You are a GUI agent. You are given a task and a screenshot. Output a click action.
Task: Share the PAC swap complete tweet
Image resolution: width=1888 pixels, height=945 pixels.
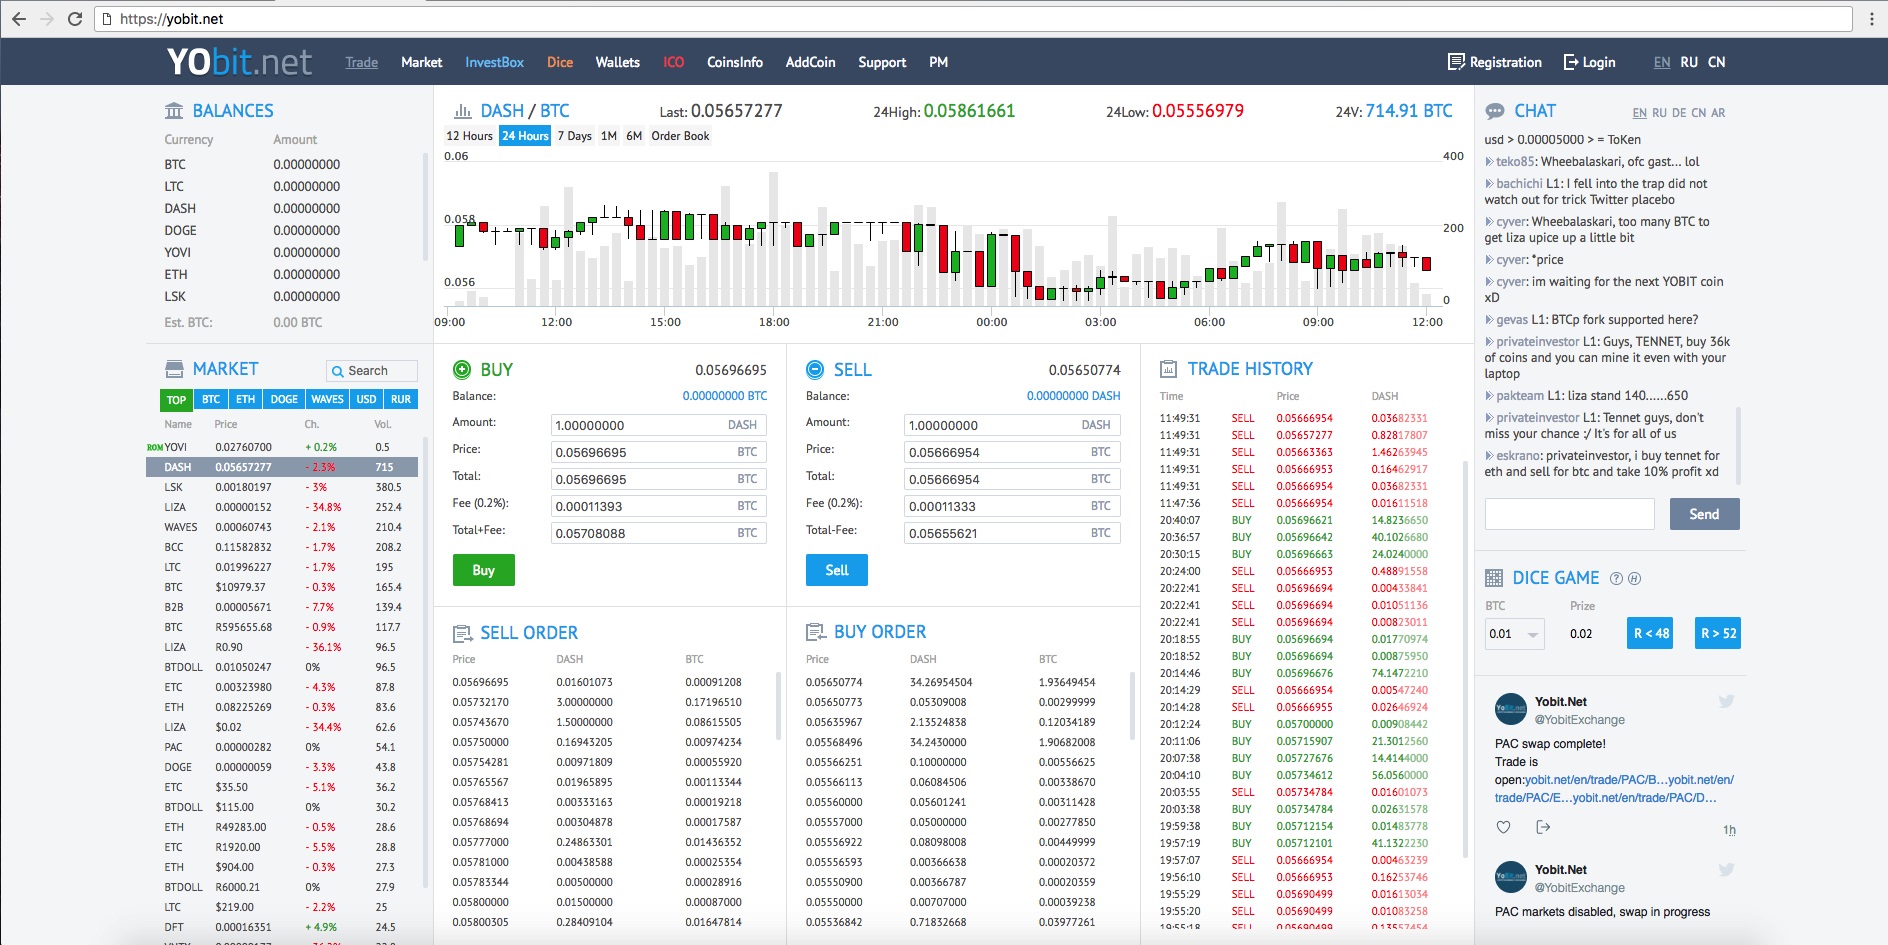point(1543,827)
